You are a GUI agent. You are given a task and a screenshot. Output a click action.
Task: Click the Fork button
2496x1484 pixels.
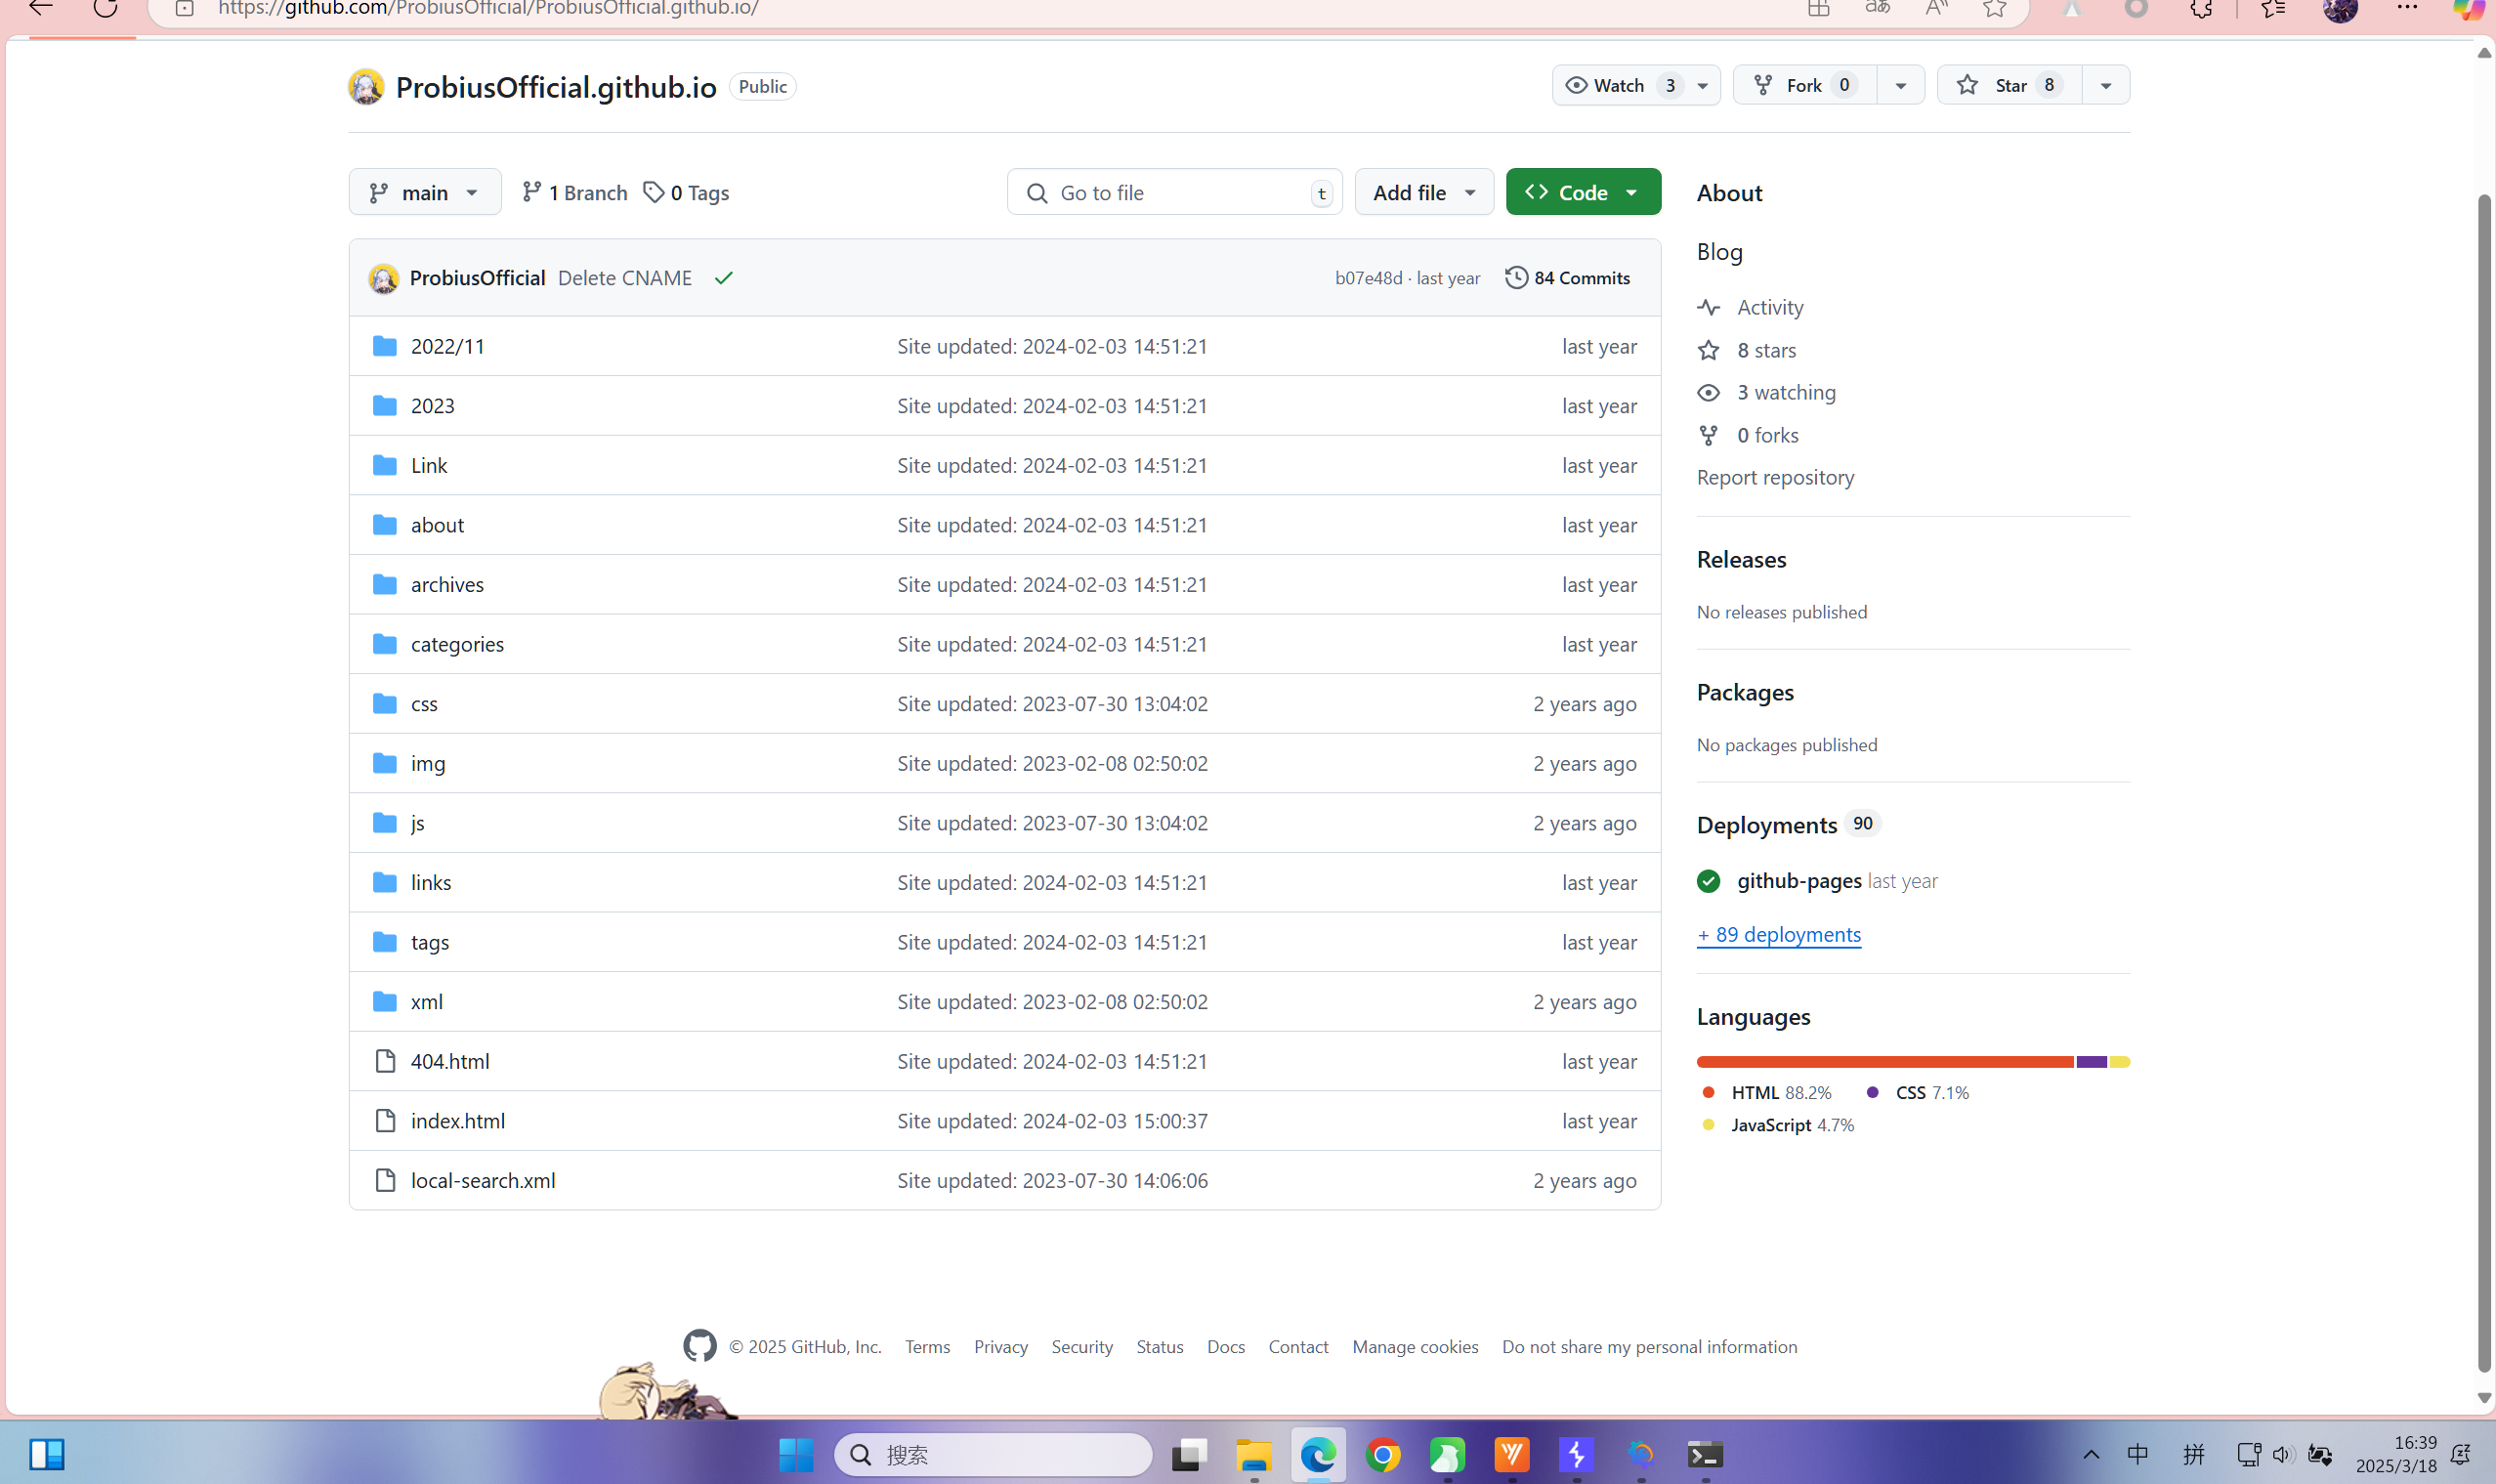coord(1803,85)
